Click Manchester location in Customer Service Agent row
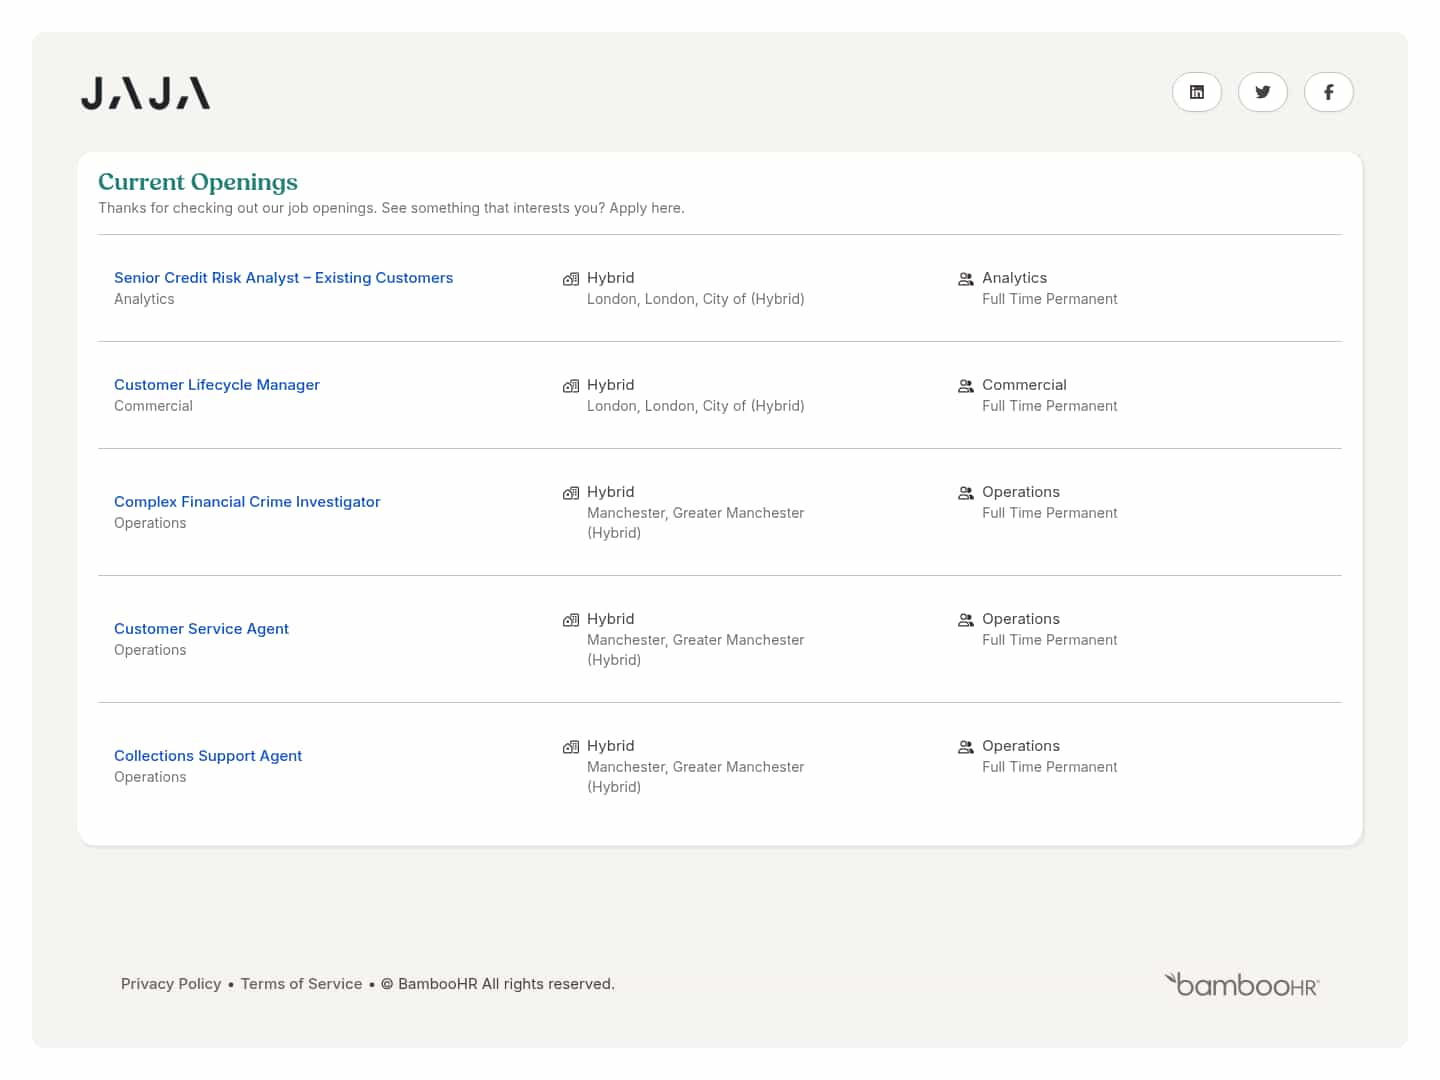The height and width of the screenshot is (1080, 1440). point(696,650)
